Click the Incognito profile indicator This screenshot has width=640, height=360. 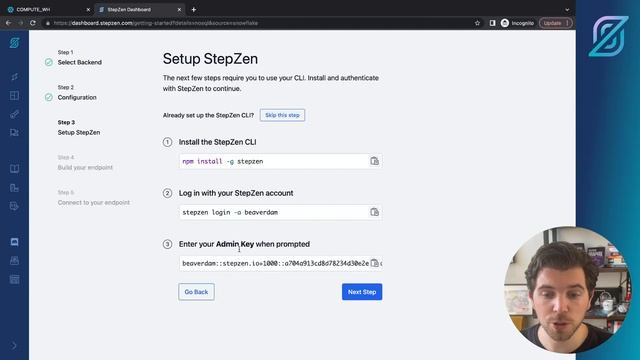tap(517, 23)
